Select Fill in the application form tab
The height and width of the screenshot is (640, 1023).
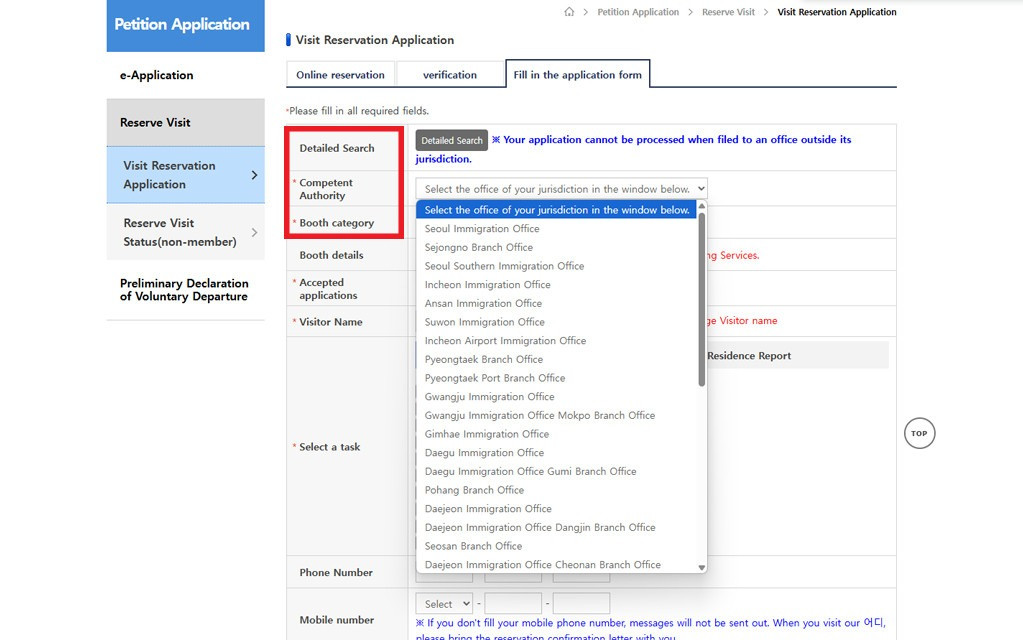click(x=577, y=75)
